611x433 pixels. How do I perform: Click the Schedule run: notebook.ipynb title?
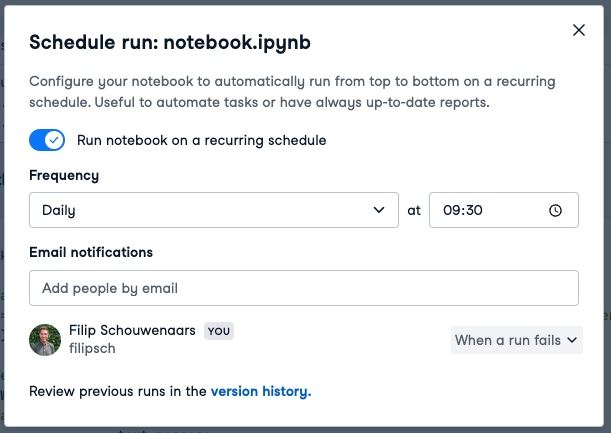(x=170, y=42)
